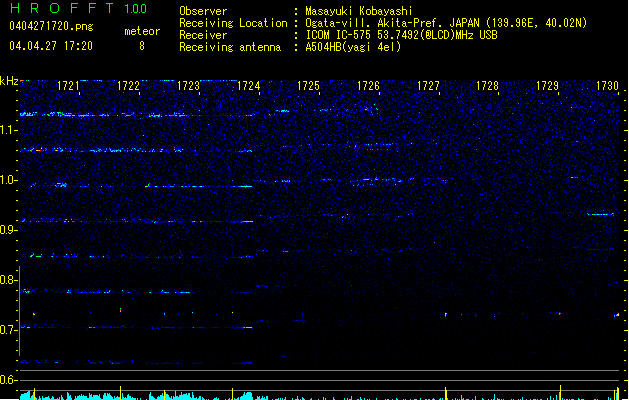
Task: Click the 0.7 kHz frequency tick label
Action: [x=8, y=330]
